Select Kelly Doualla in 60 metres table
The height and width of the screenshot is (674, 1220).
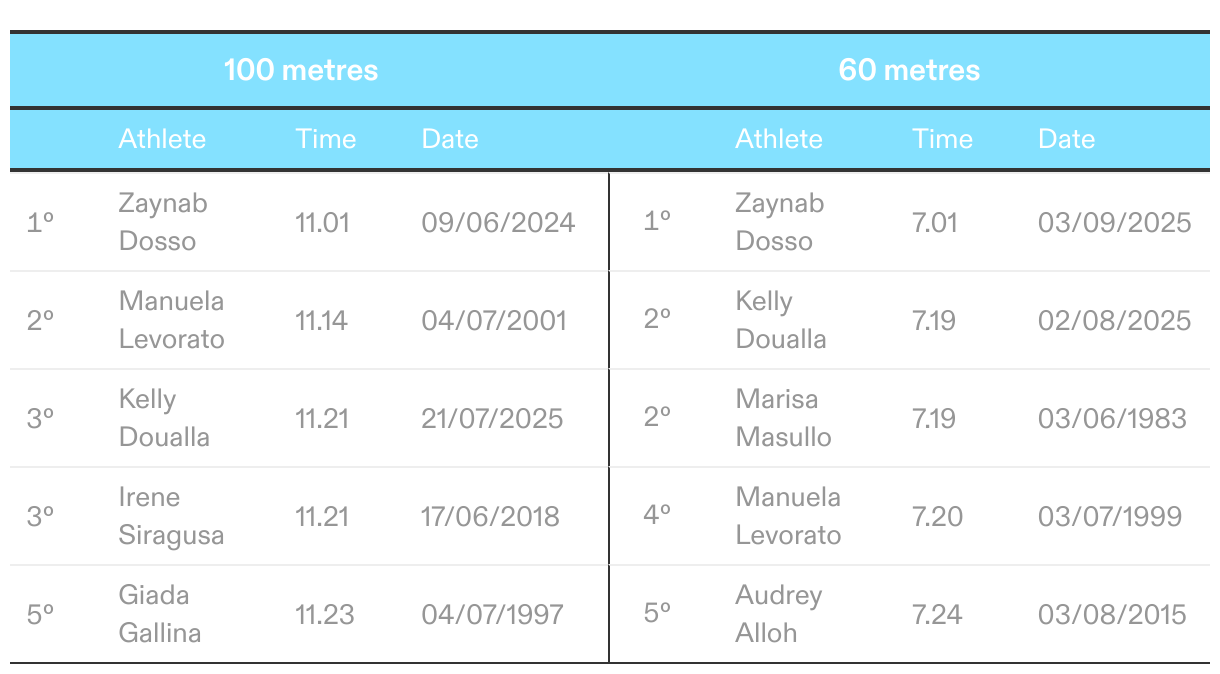tap(781, 320)
